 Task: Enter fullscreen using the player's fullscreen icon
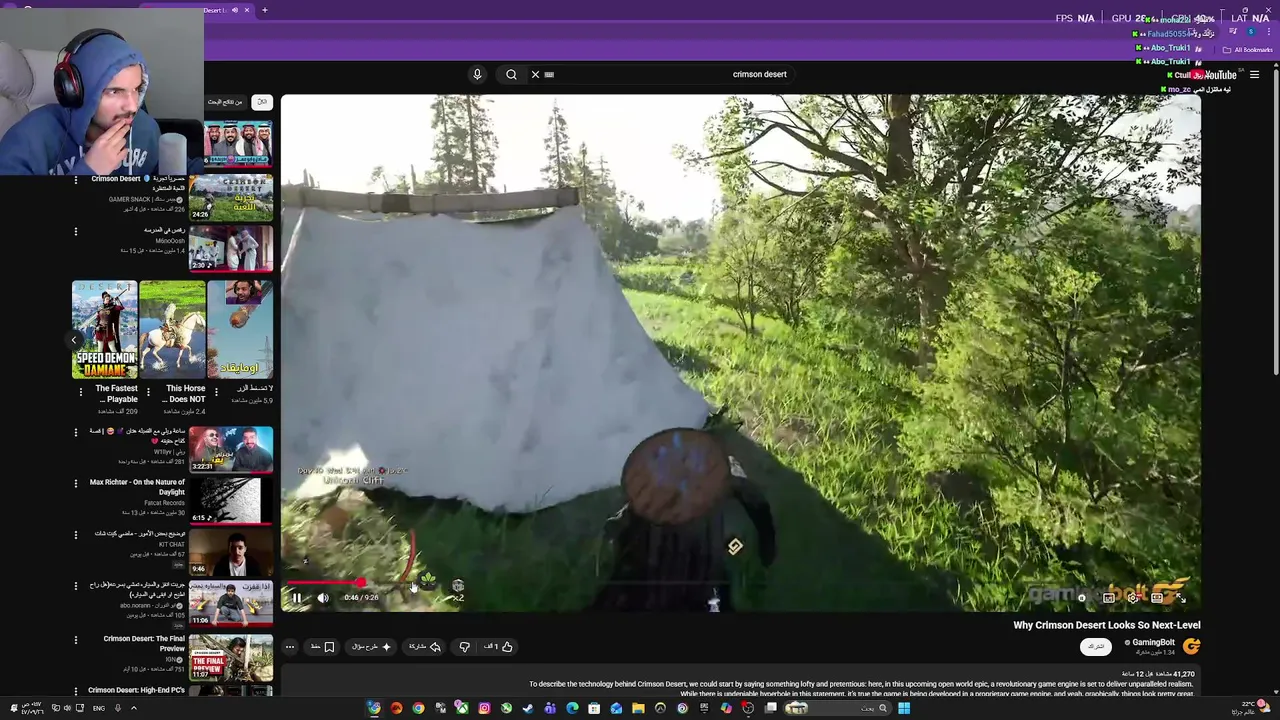[x=1180, y=598]
